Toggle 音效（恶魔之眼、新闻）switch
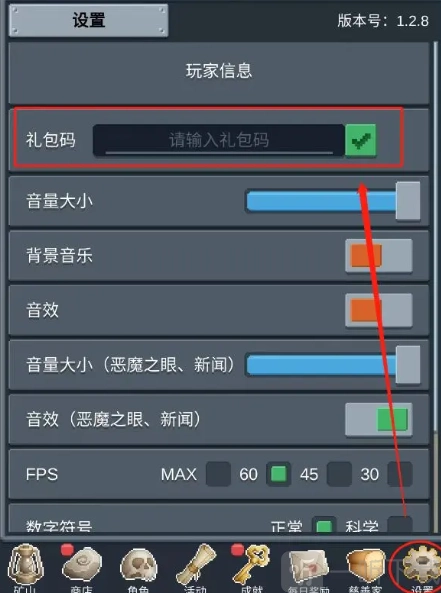441x593 pixels. 379,420
